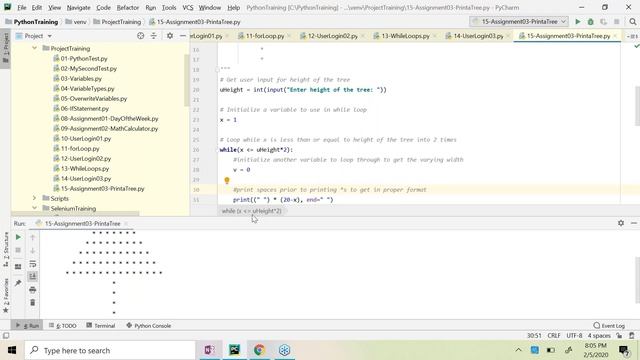Open the Structure side tool window
The width and height of the screenshot is (640, 360).
pyautogui.click(x=6, y=249)
